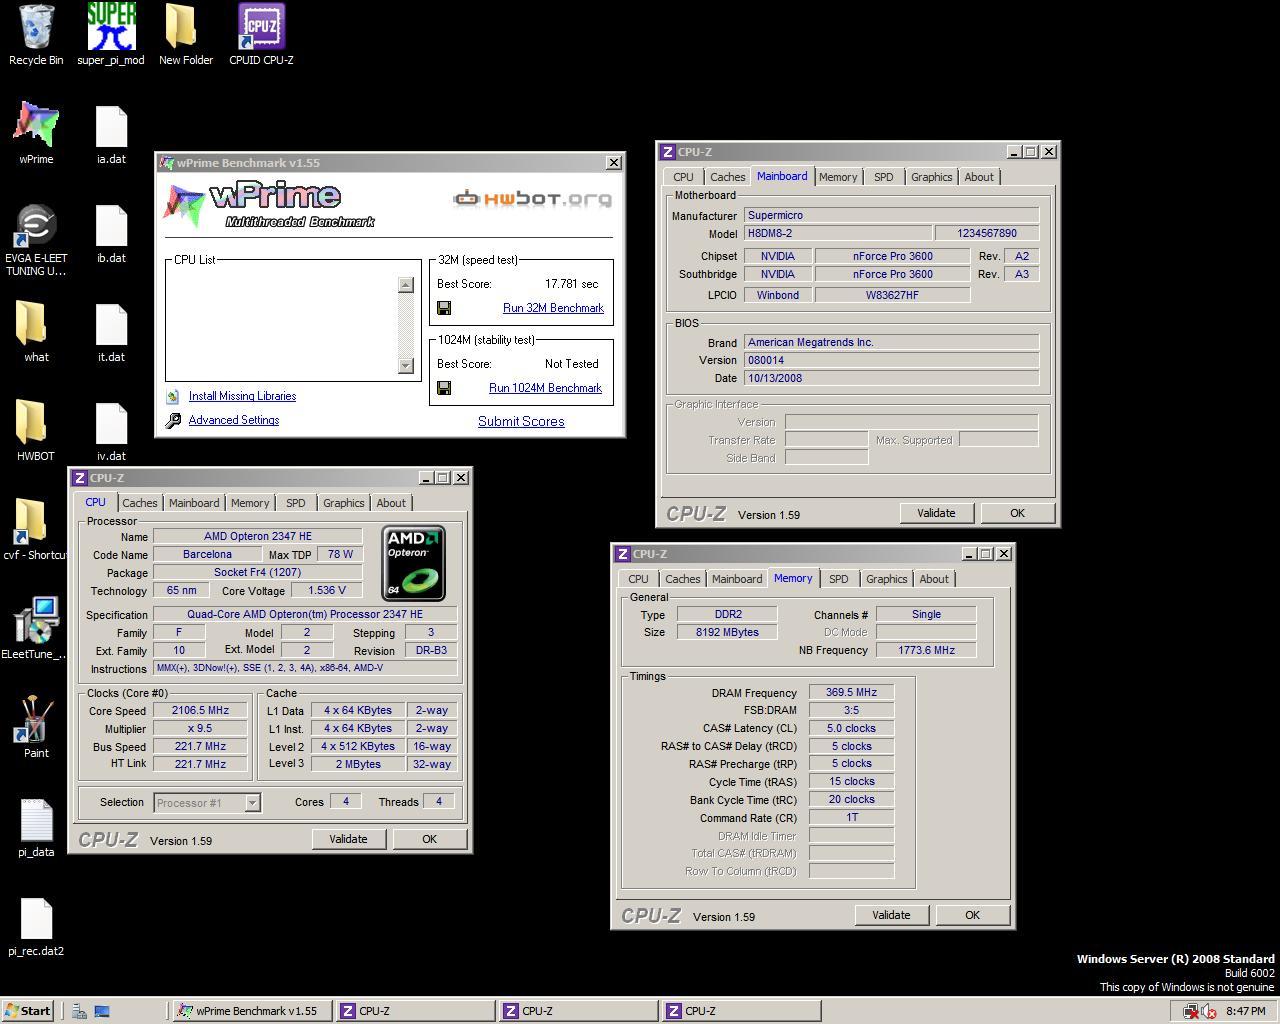Open Graphics tab in Mainboard CPU-Z window
Screen dimensions: 1280x1024
point(931,177)
